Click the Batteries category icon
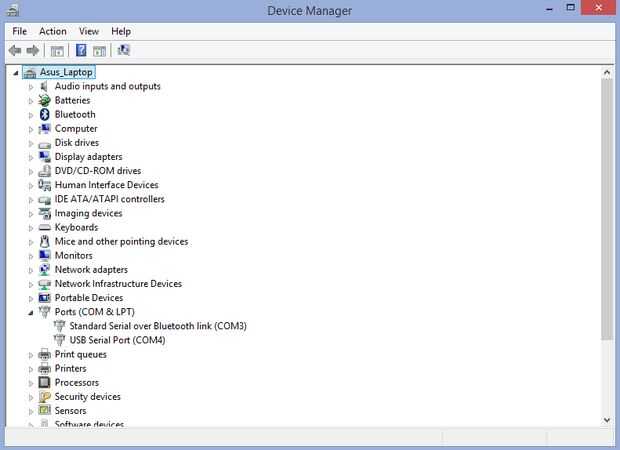 [44, 100]
